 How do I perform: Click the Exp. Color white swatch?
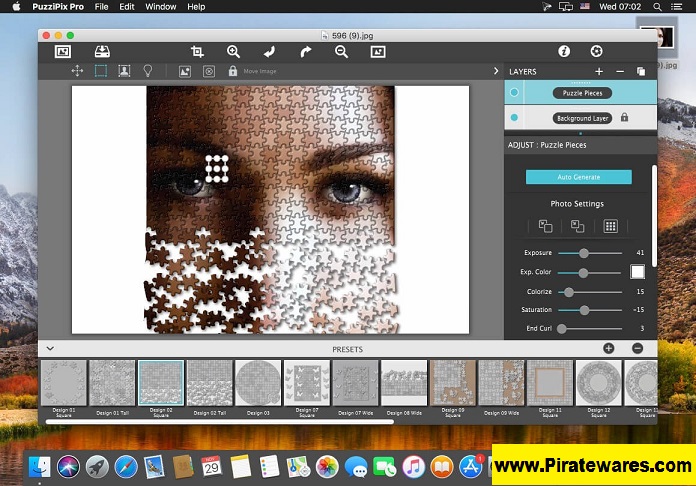pyautogui.click(x=637, y=271)
